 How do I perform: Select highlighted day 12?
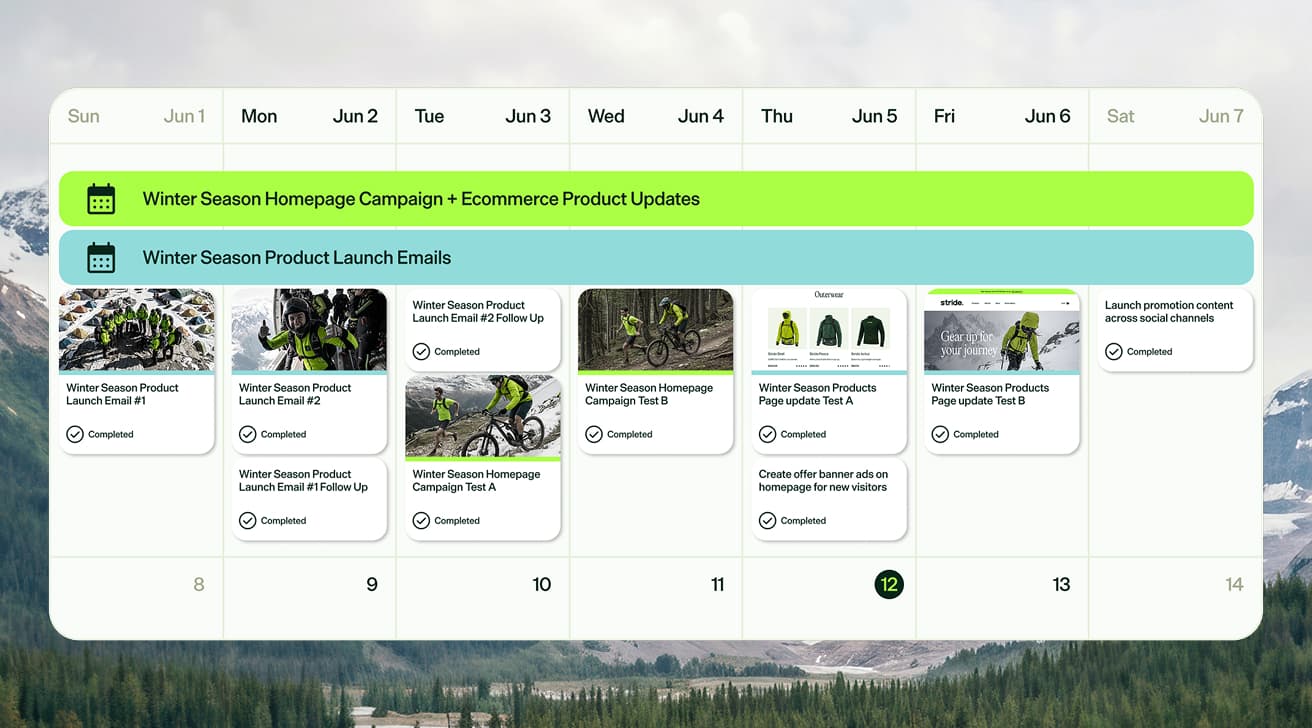click(889, 584)
